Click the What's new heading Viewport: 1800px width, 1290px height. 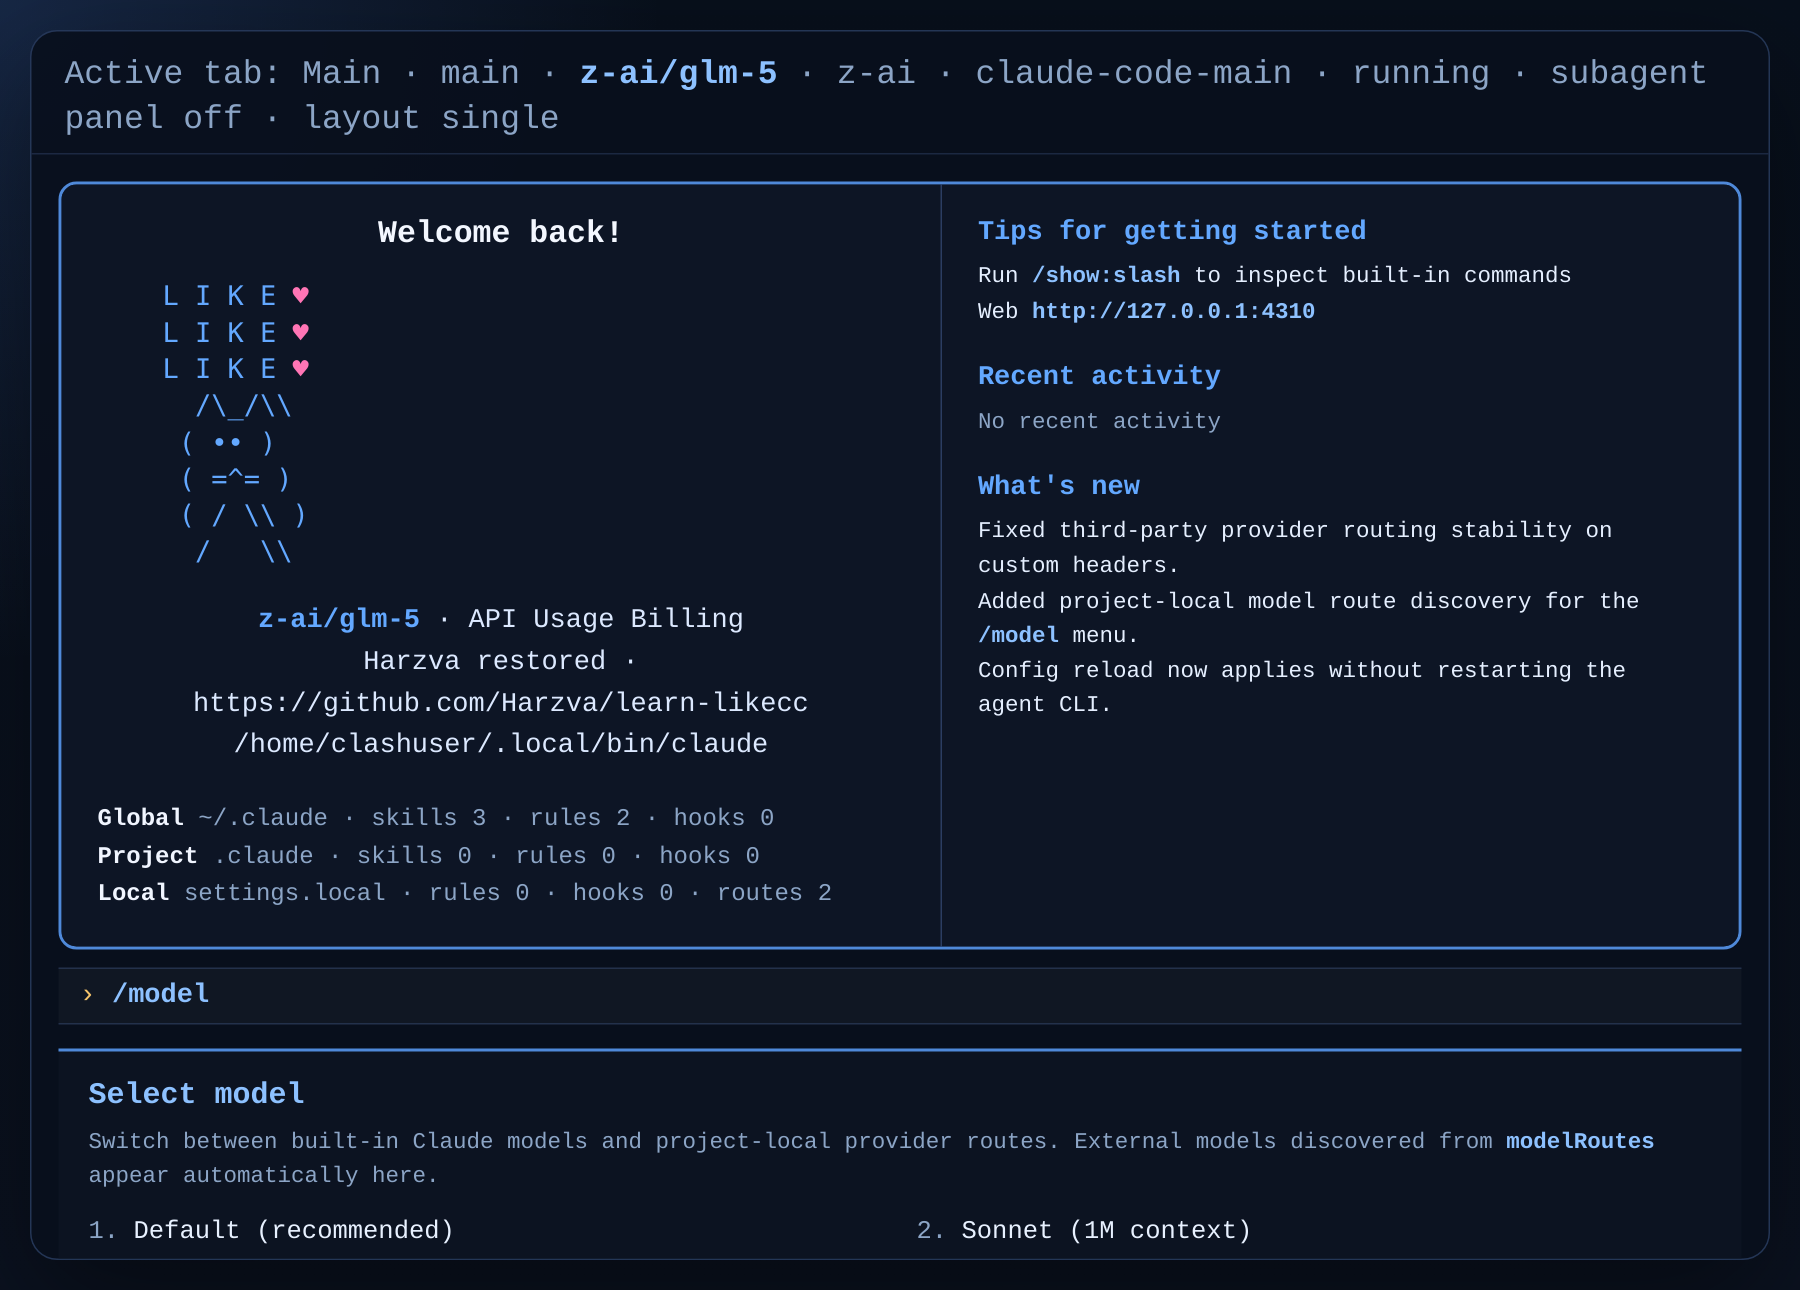(x=1059, y=486)
